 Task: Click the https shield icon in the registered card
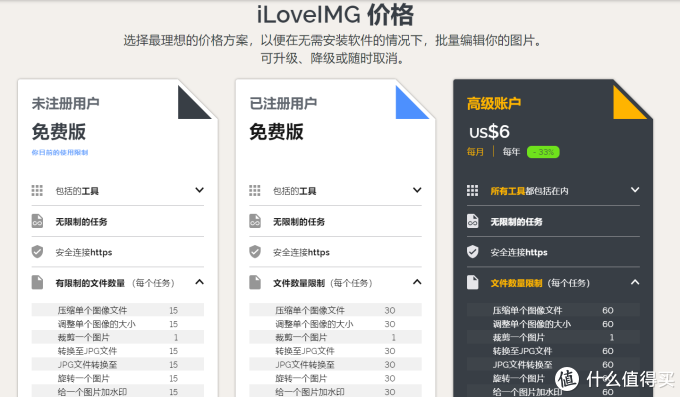coord(255,252)
